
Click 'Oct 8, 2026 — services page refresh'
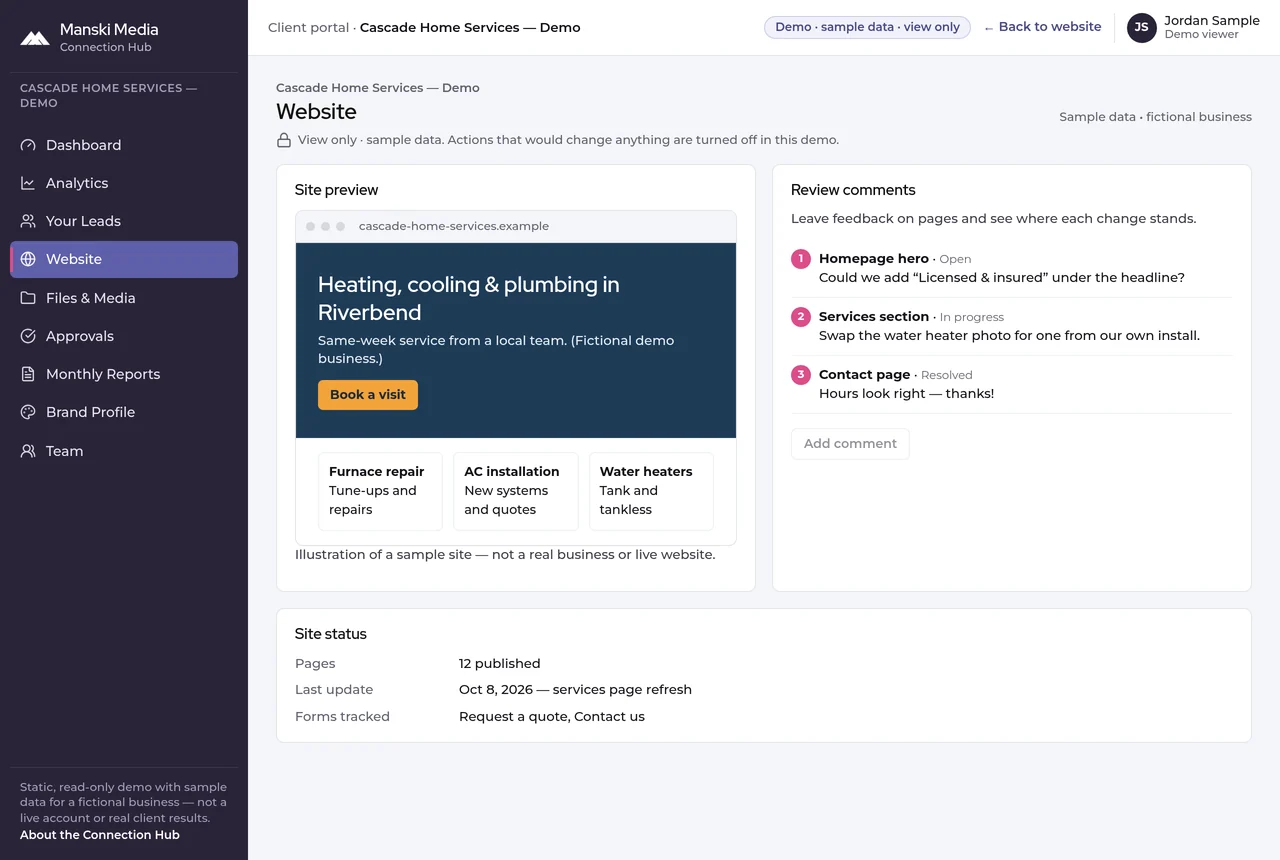(x=575, y=690)
